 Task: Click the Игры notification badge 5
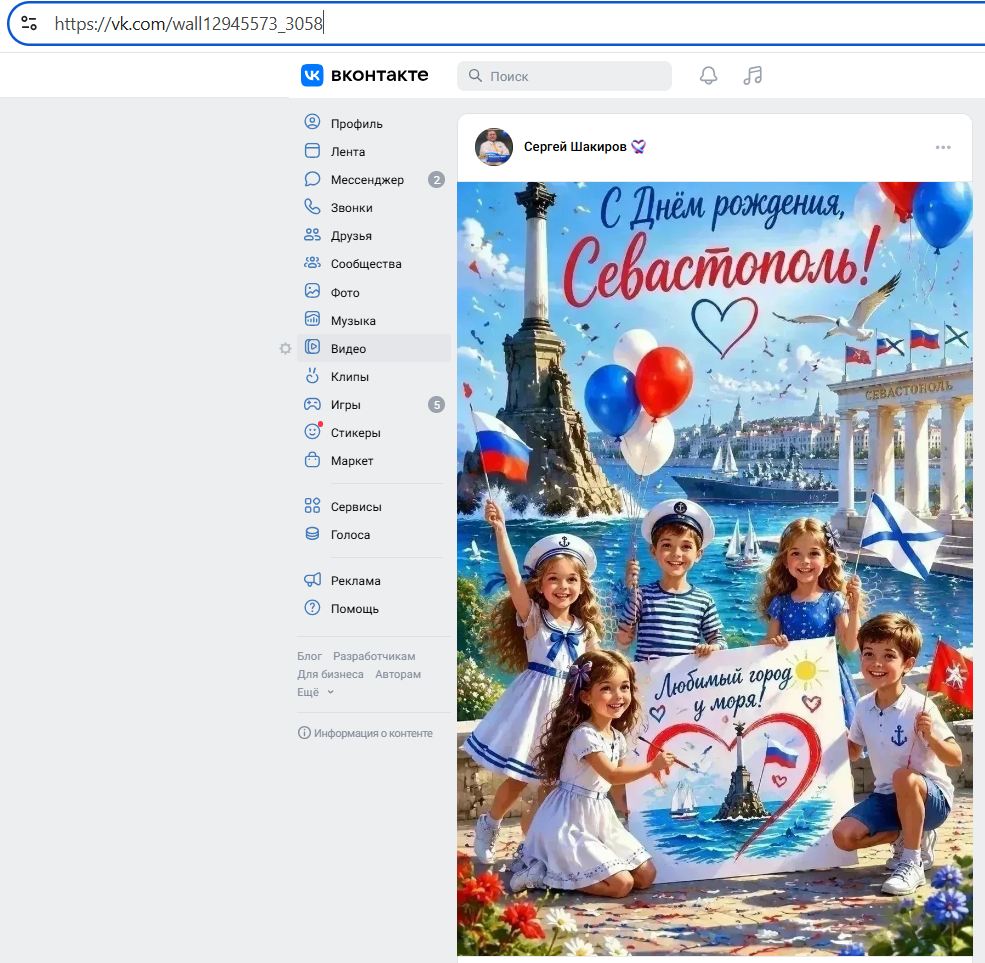[436, 405]
